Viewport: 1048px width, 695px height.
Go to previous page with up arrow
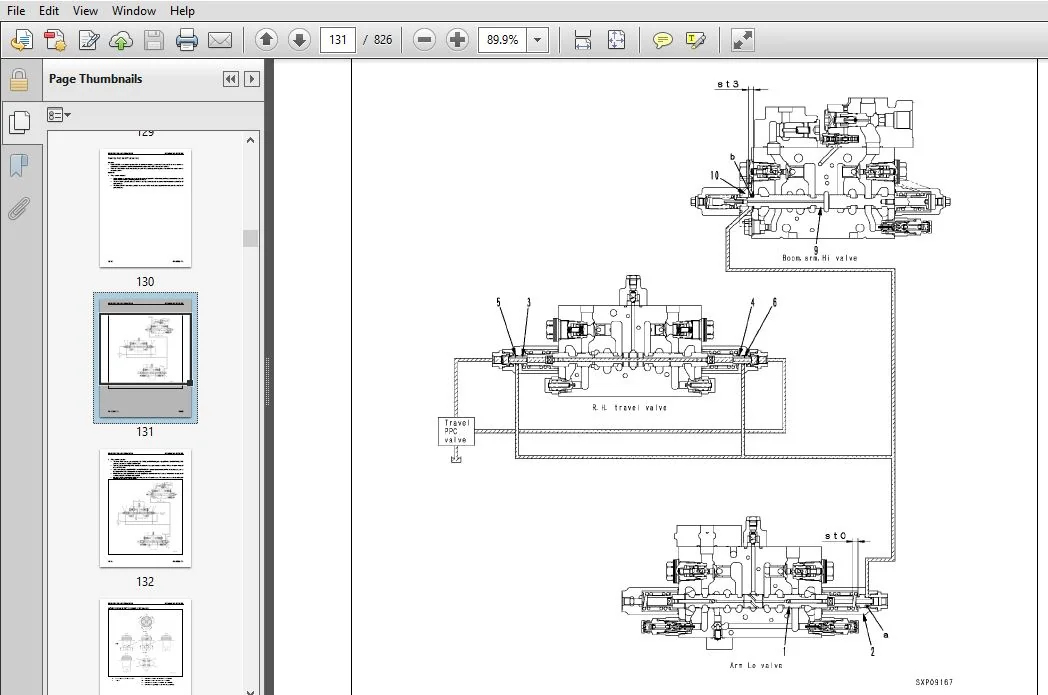pos(266,39)
